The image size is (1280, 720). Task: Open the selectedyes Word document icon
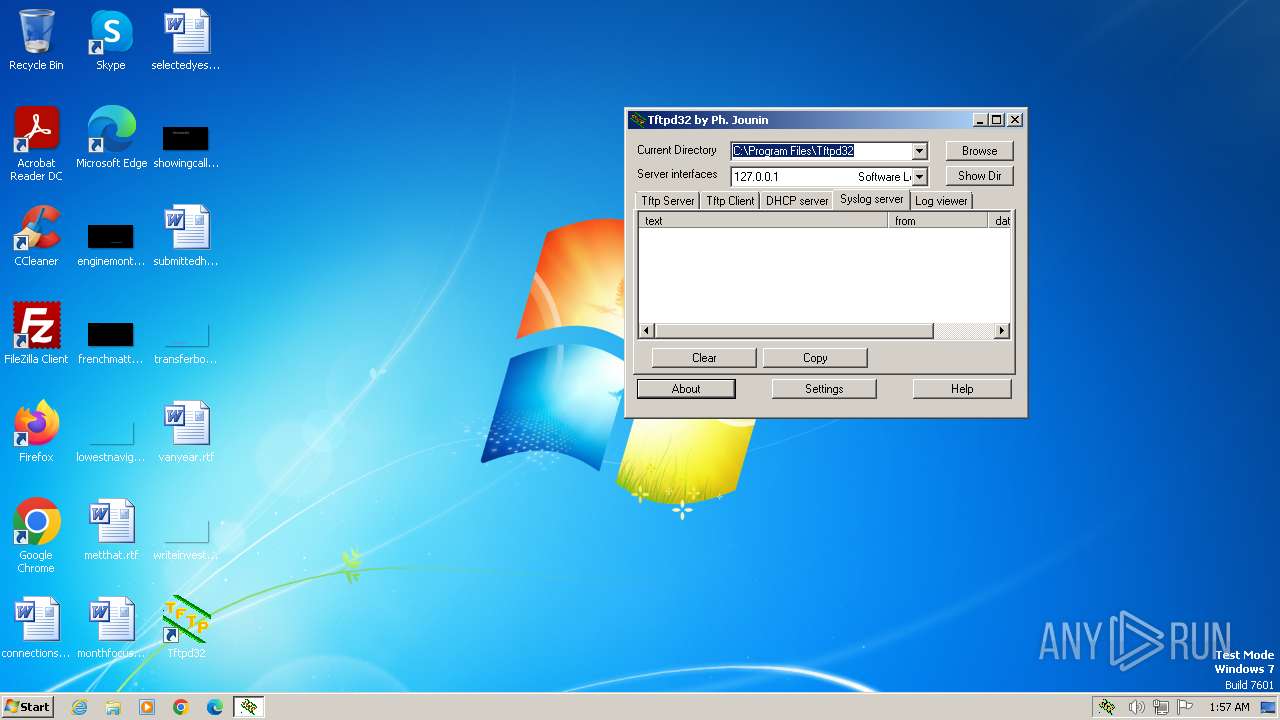186,40
